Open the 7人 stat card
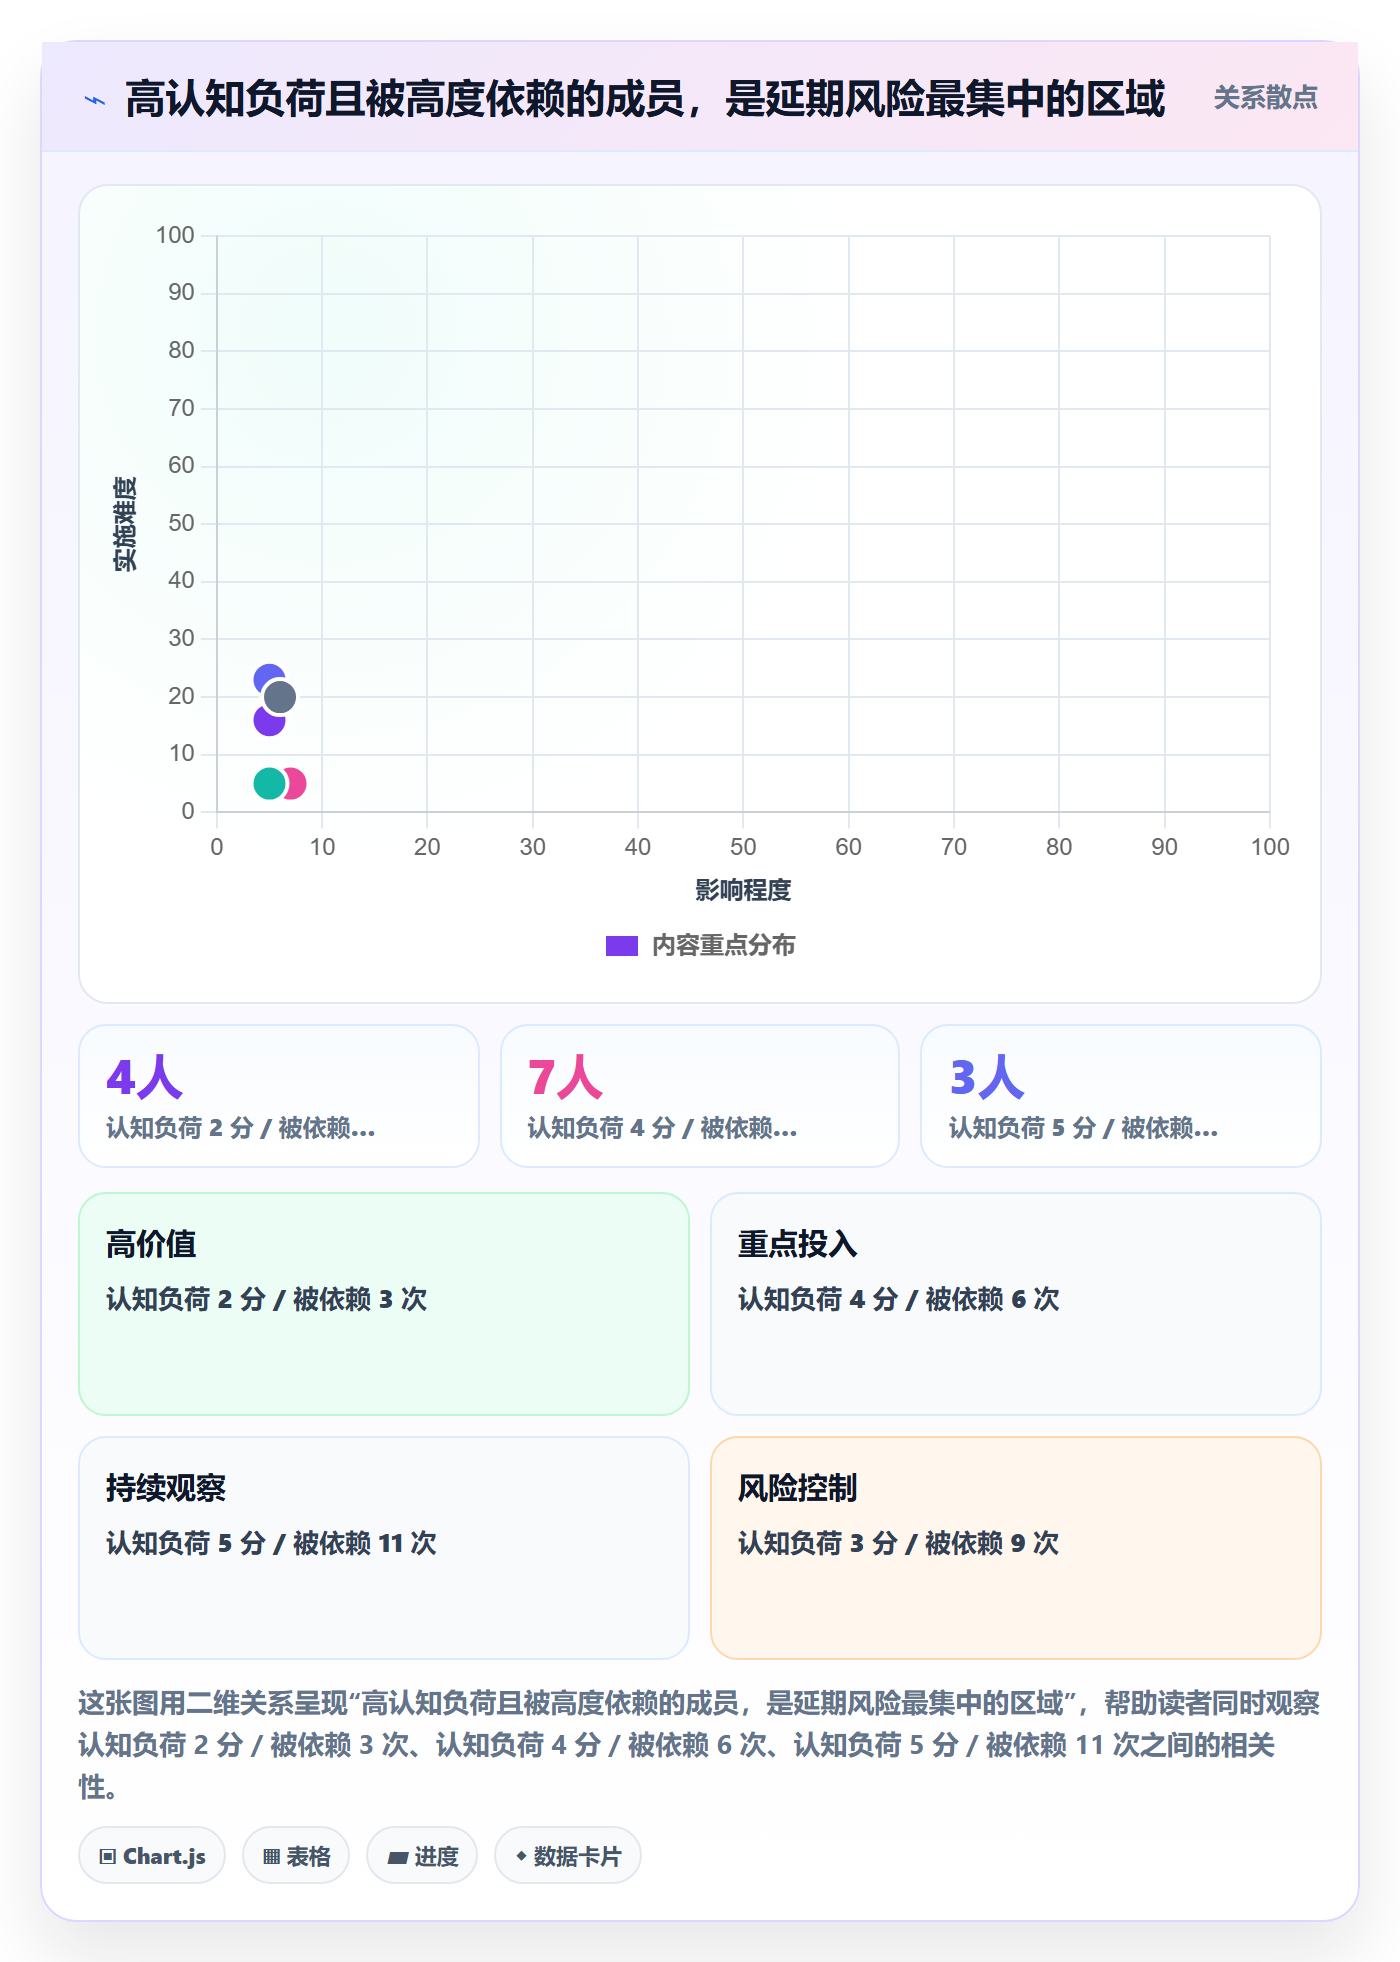The height and width of the screenshot is (1962, 1400). pos(700,1096)
